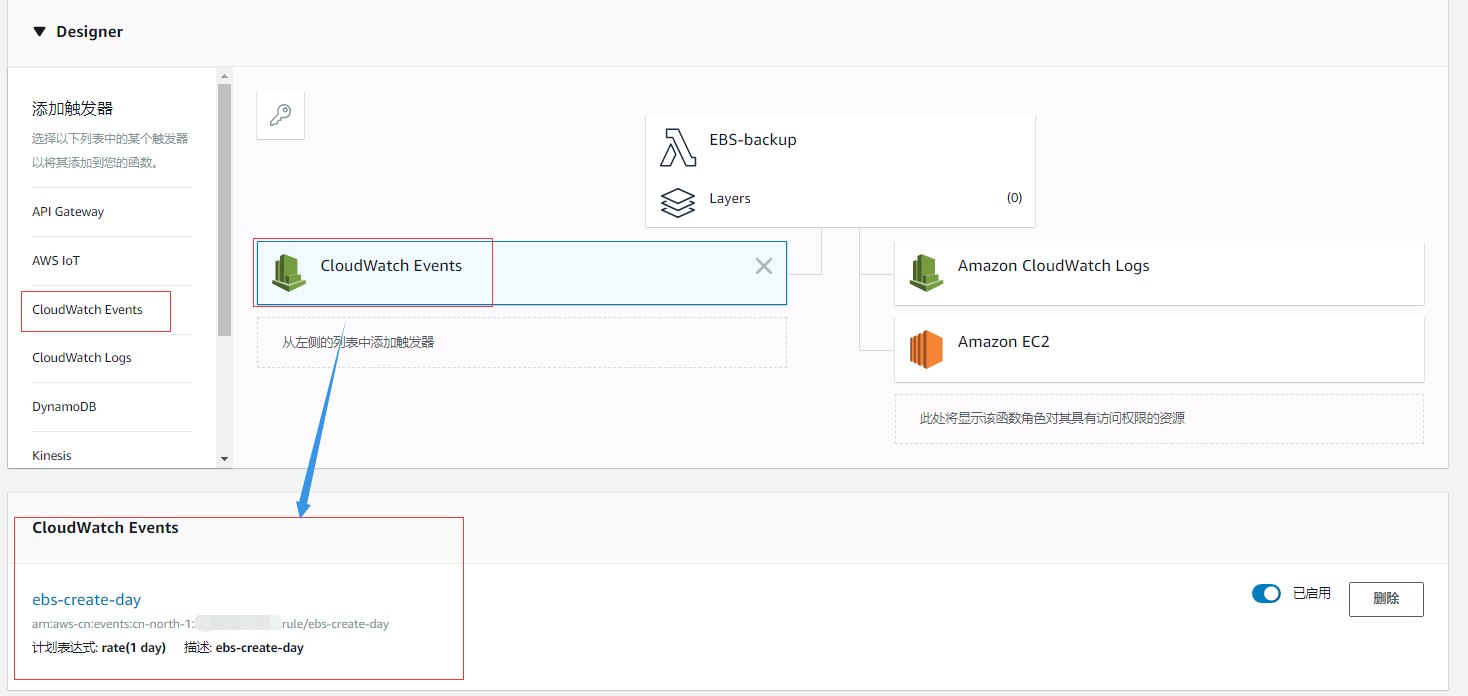Select the EBS-backup function card
Screen dimensions: 1468x696
point(840,171)
